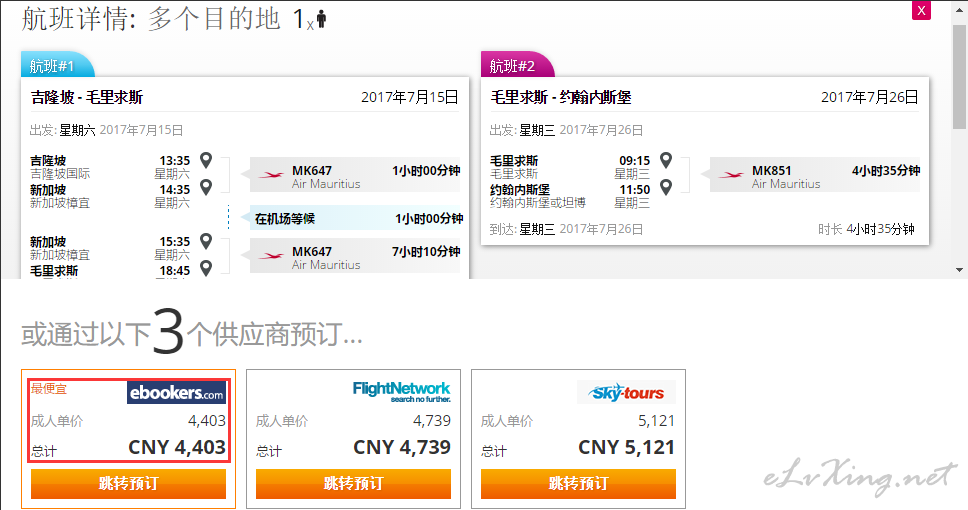Click the ebookers.com supplier logo
The image size is (968, 510).
coord(176,392)
